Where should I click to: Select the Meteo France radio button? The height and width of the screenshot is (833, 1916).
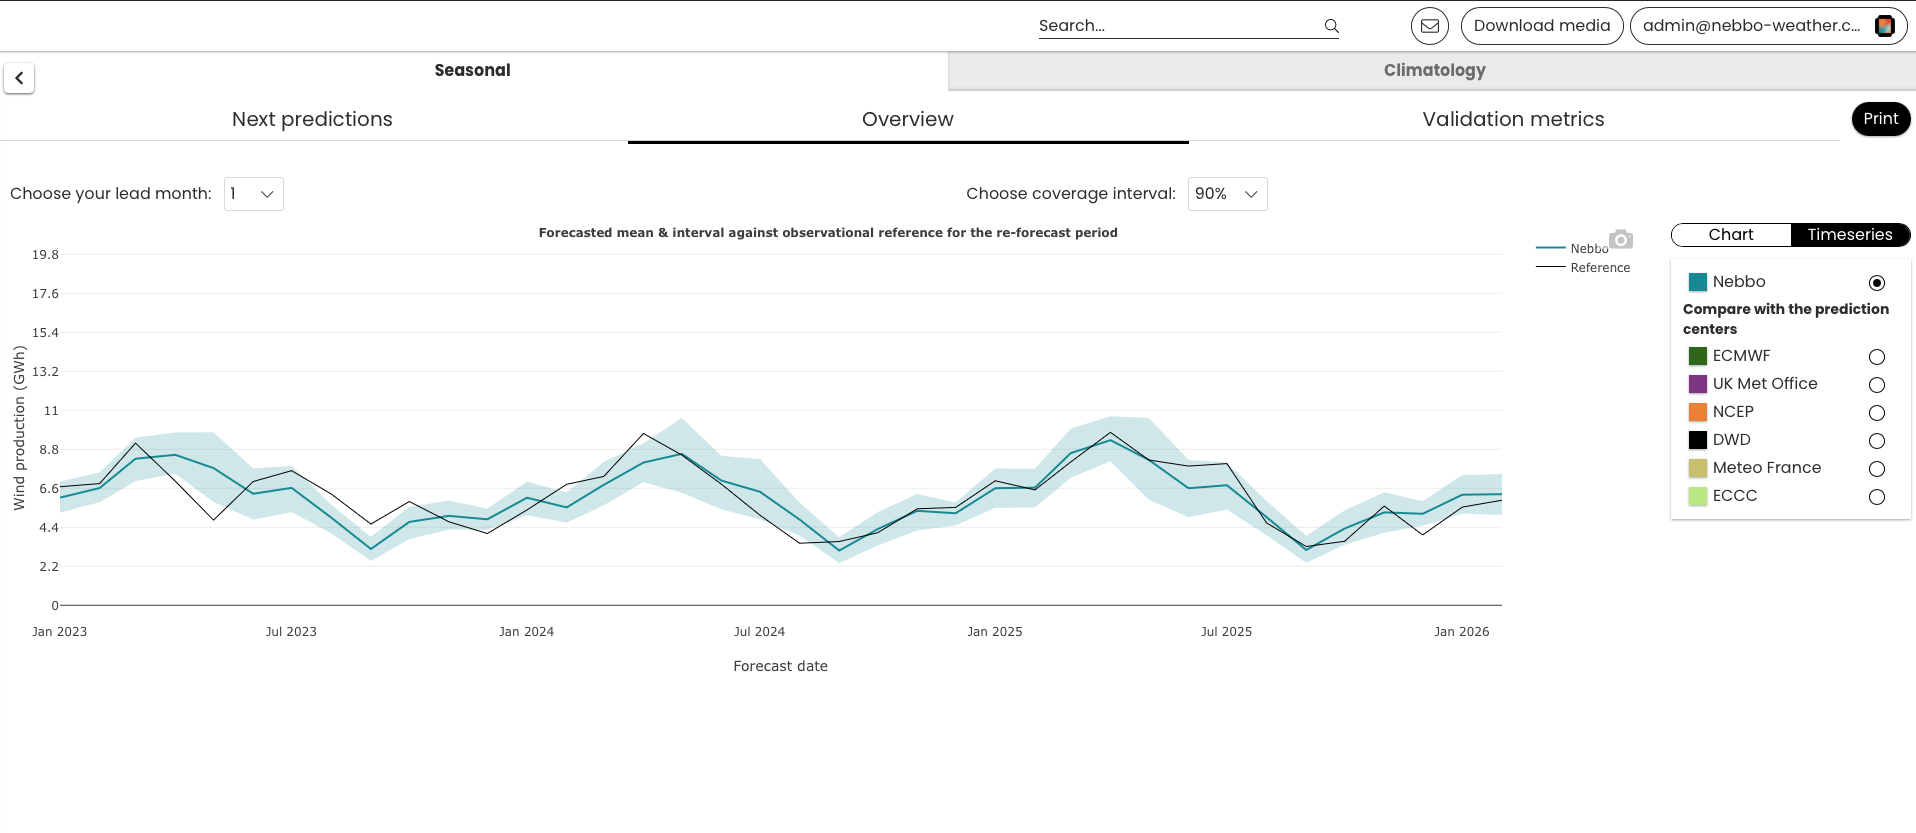pos(1877,469)
